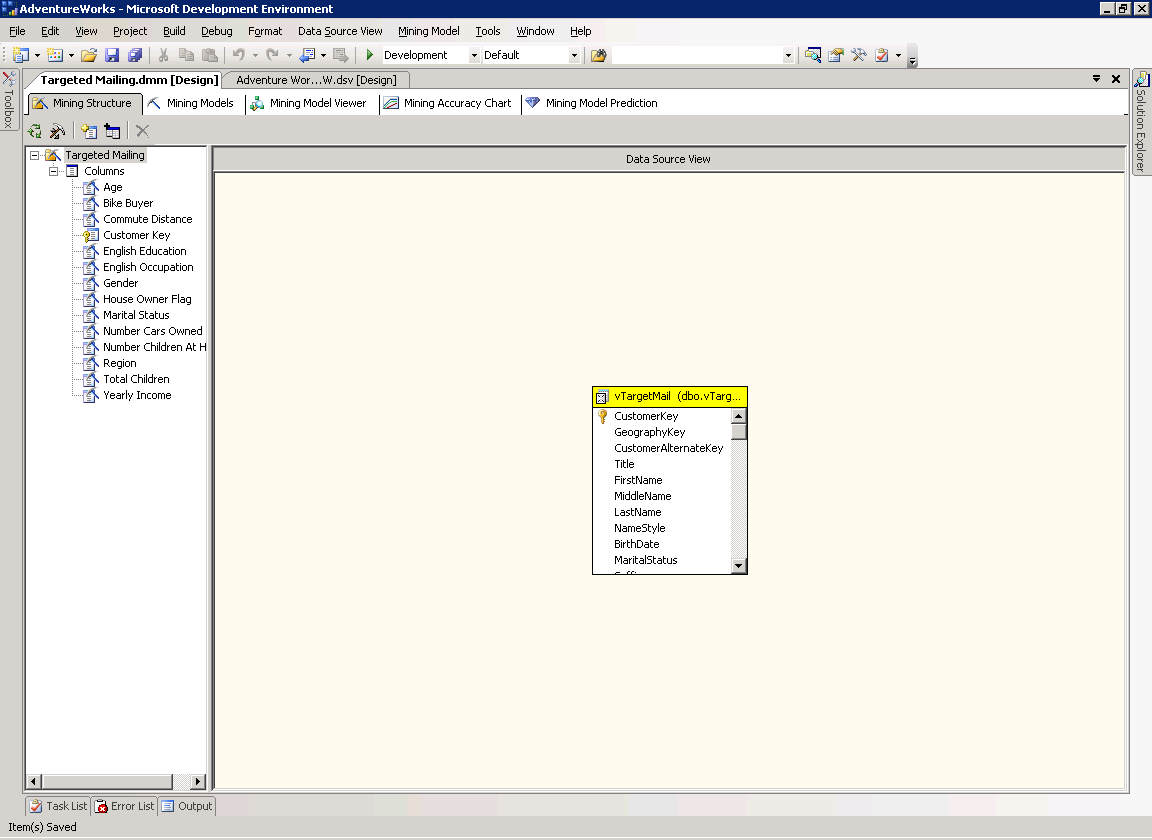Open the Toolbox side panel
This screenshot has height=840, width=1152.
point(9,100)
